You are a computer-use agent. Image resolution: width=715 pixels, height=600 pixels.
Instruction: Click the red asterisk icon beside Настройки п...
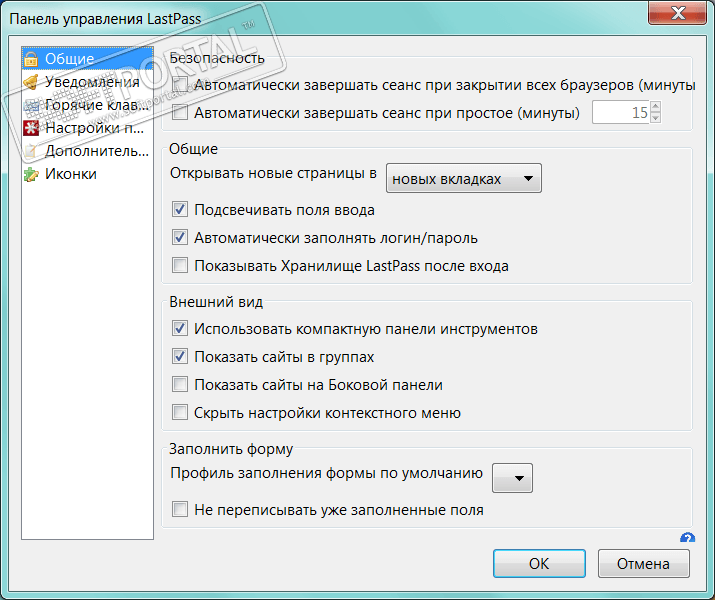pyautogui.click(x=31, y=128)
